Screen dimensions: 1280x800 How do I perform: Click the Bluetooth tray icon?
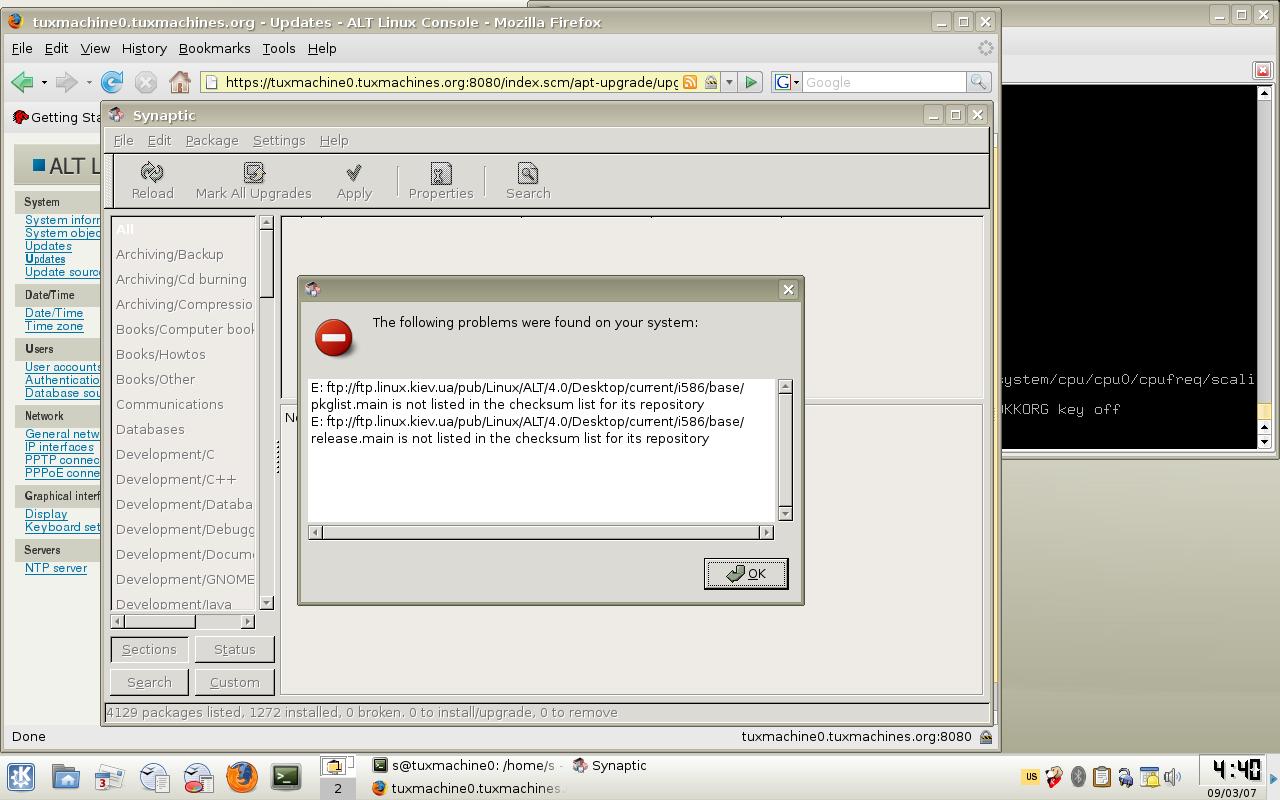click(1078, 776)
